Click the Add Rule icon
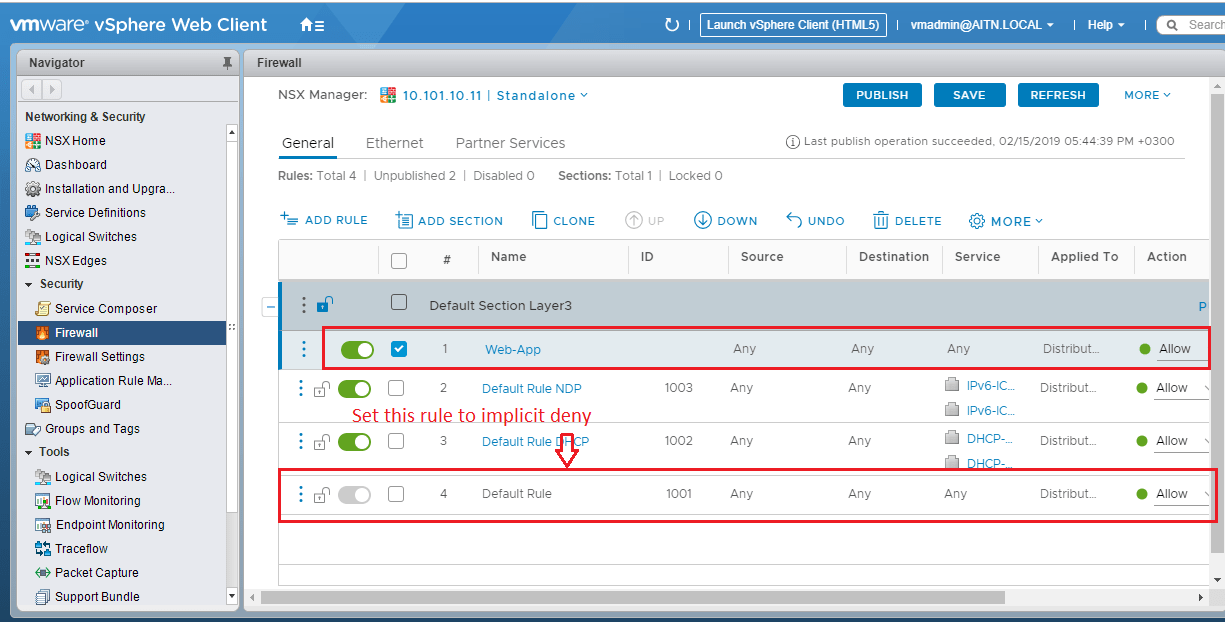Screen dimensions: 1225x622 [x=289, y=220]
